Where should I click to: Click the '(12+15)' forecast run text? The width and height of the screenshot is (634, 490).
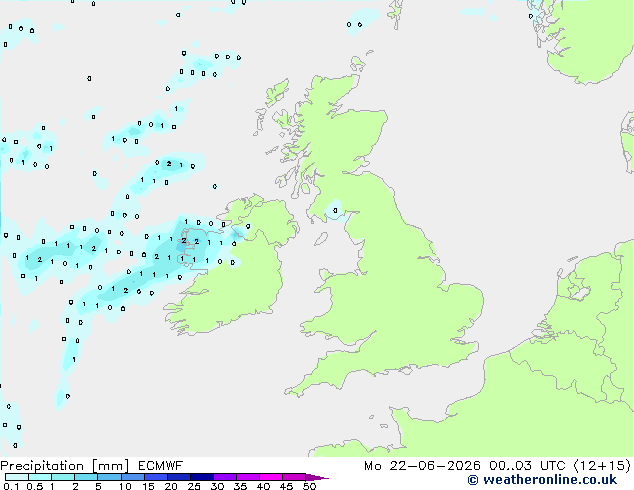(x=602, y=466)
